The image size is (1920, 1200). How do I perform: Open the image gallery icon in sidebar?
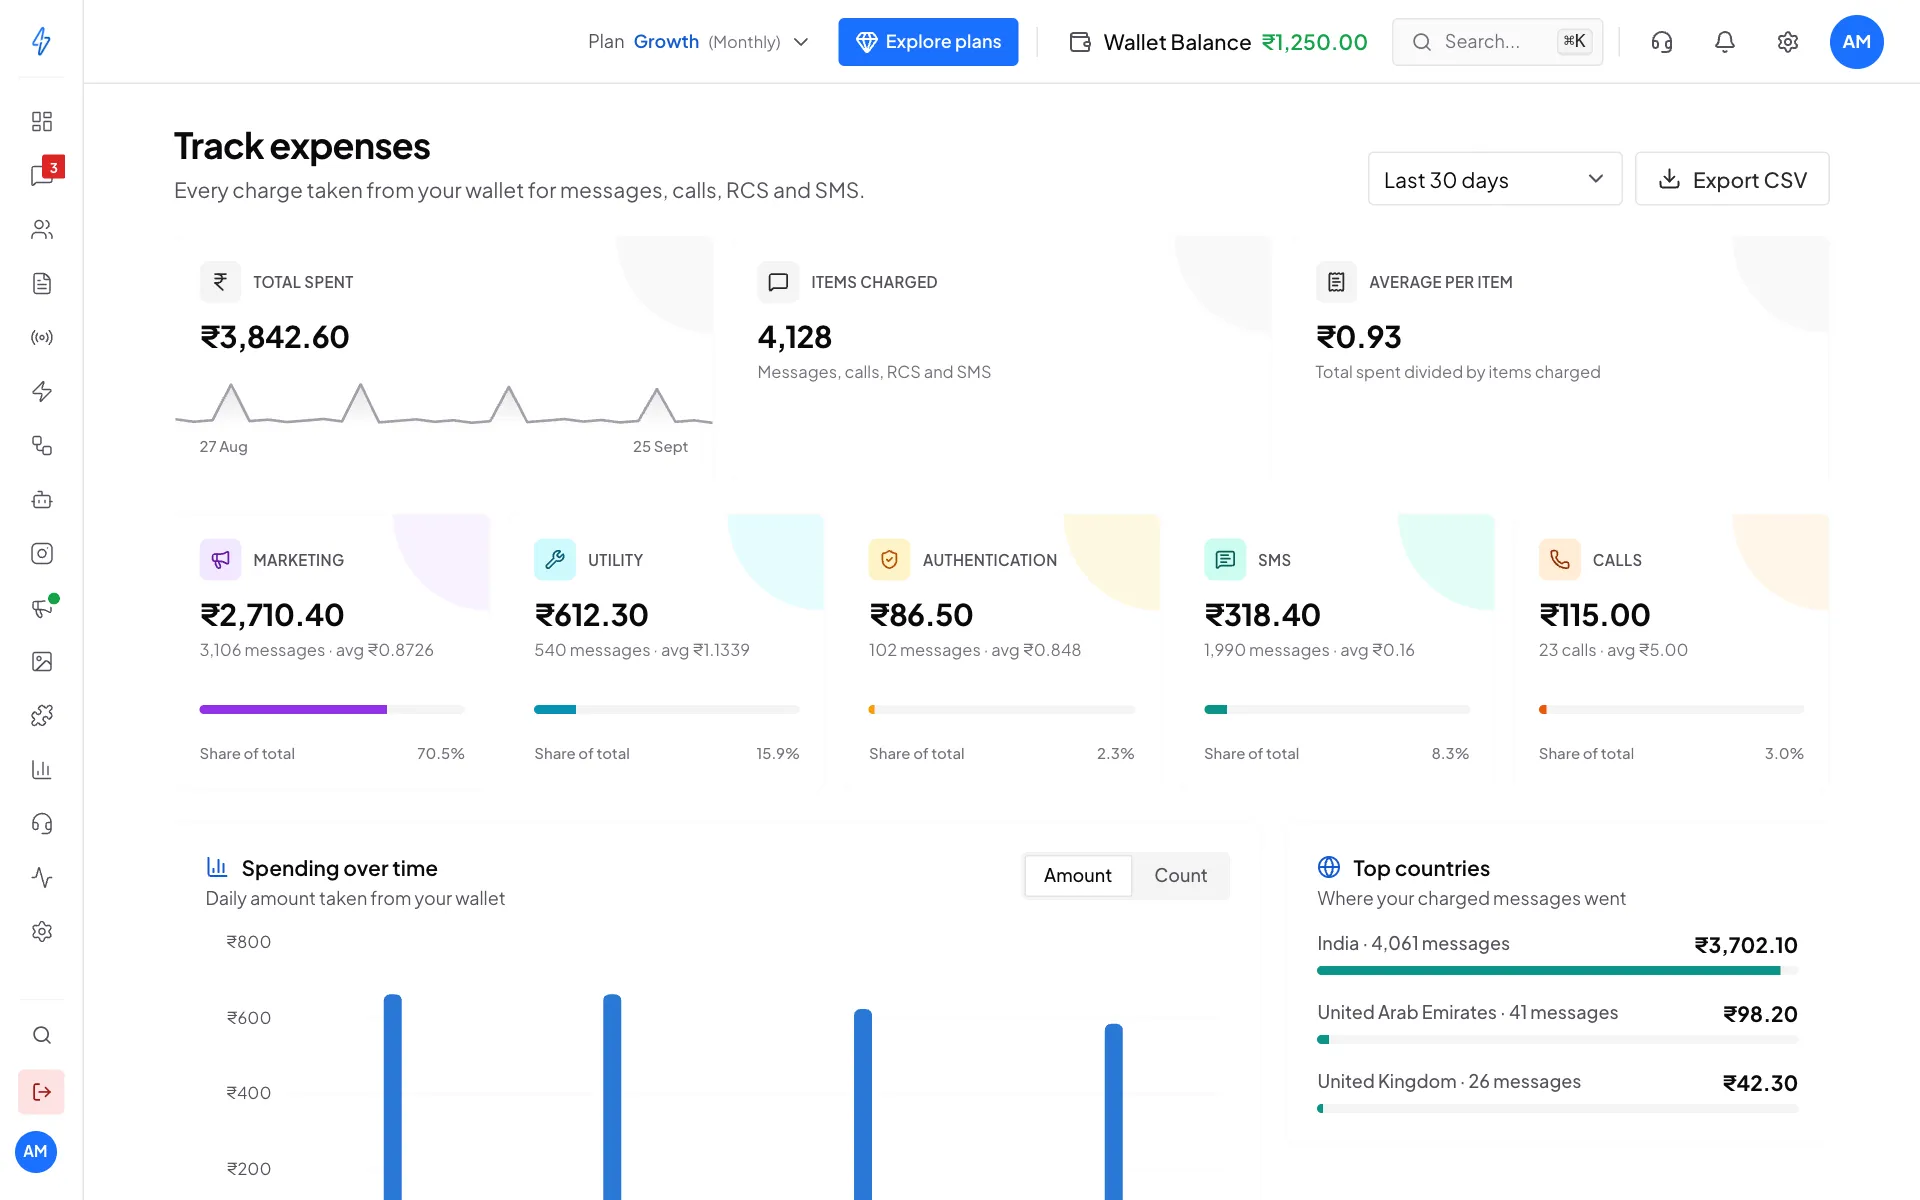pos(41,661)
